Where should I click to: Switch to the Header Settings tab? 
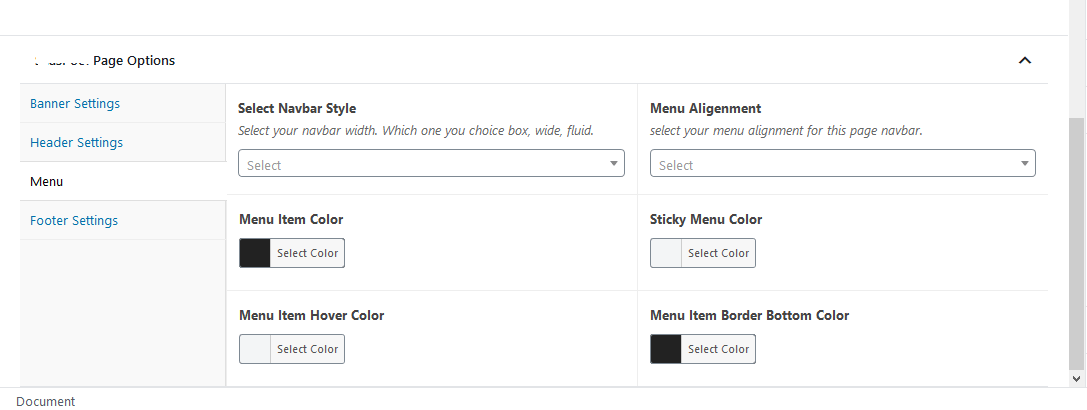coord(77,142)
